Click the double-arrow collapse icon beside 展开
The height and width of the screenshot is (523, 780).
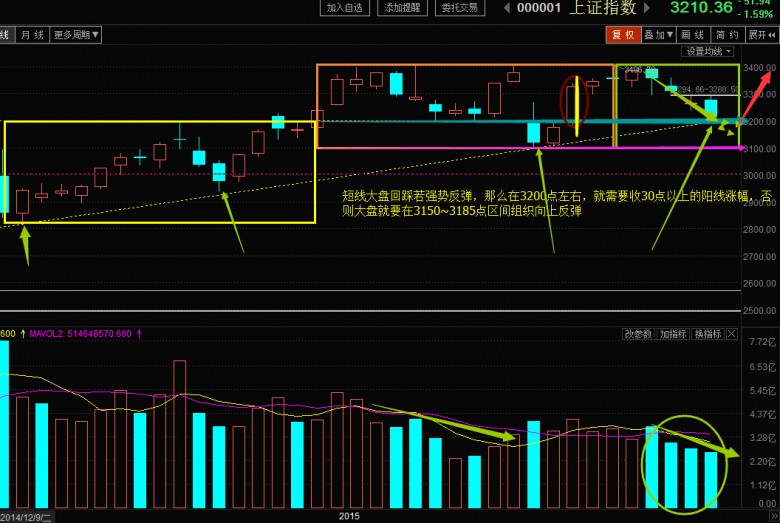click(x=772, y=34)
